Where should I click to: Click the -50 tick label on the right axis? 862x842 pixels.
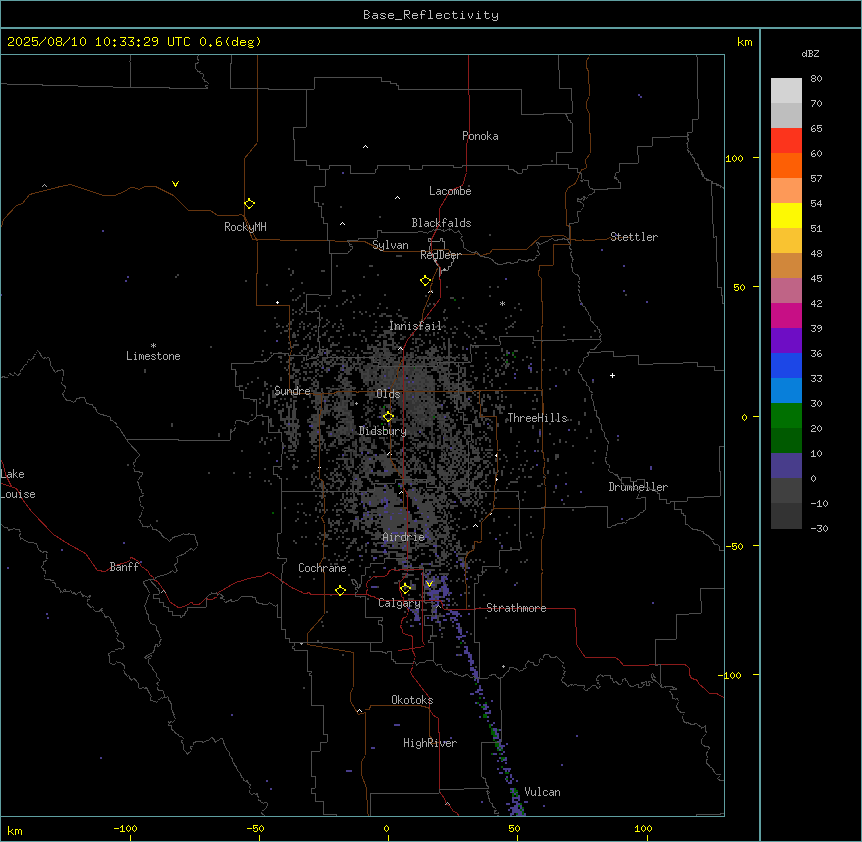pos(734,546)
